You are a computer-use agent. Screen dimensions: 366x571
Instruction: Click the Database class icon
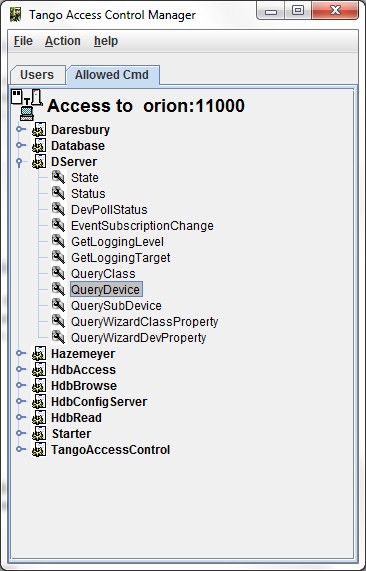click(39, 146)
